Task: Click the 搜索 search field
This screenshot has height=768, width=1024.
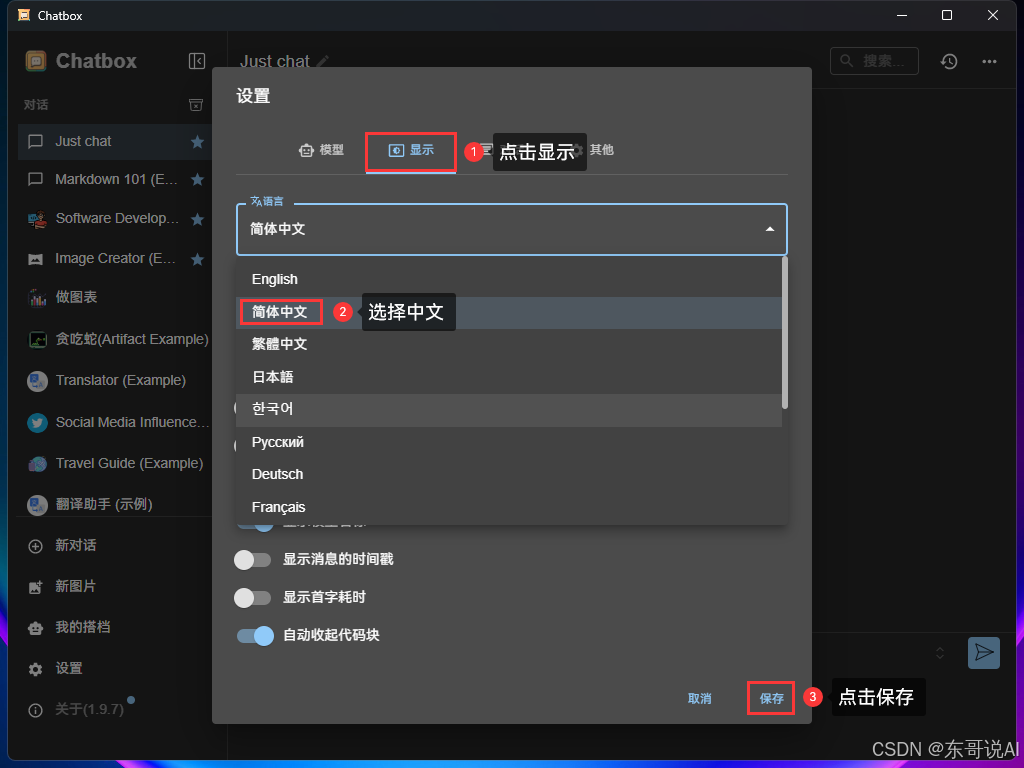Action: 874,61
